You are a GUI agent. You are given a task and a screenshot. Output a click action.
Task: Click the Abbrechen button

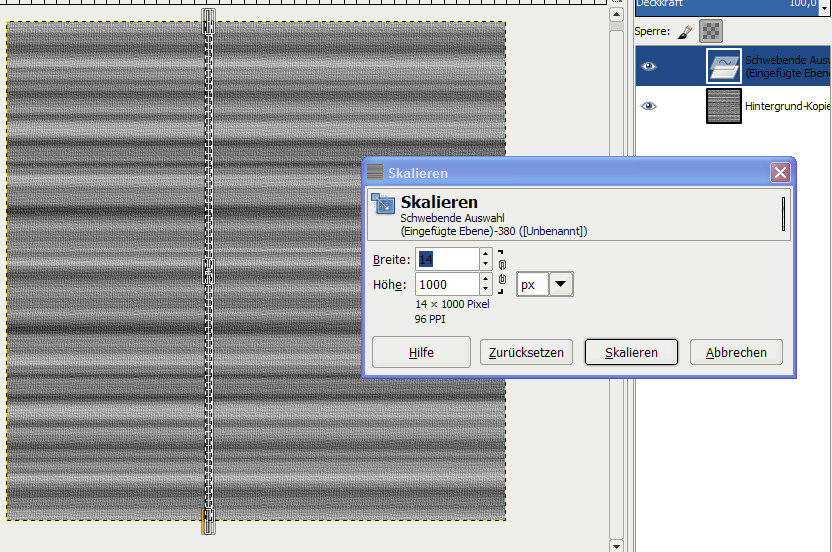[x=736, y=352]
